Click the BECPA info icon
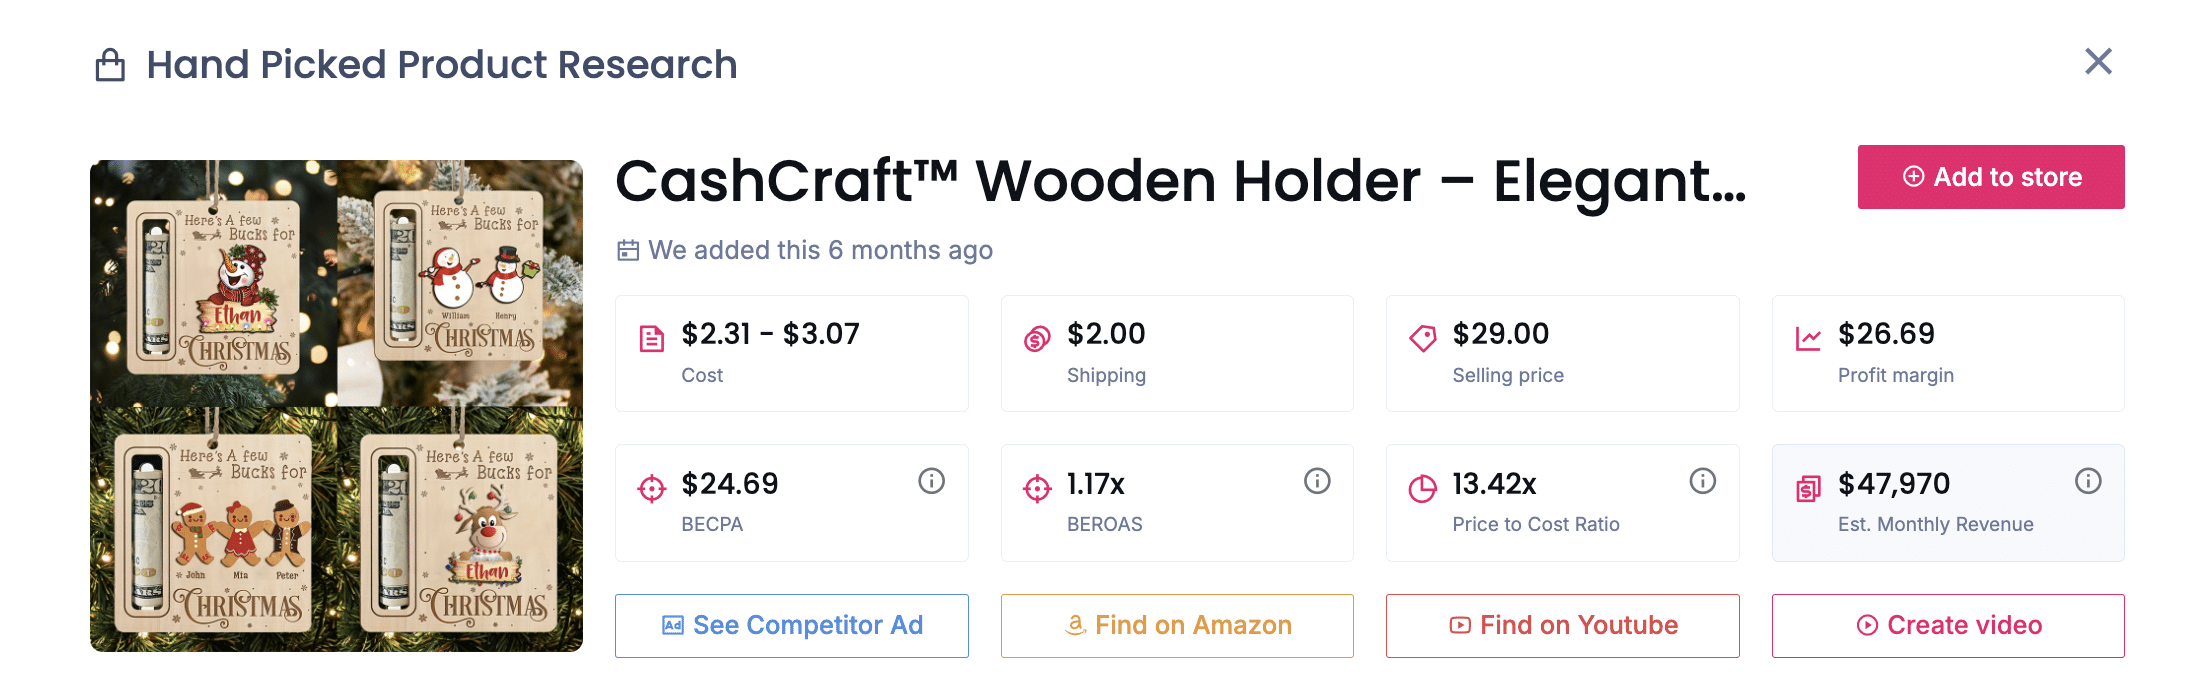The image size is (2210, 690). point(931,482)
